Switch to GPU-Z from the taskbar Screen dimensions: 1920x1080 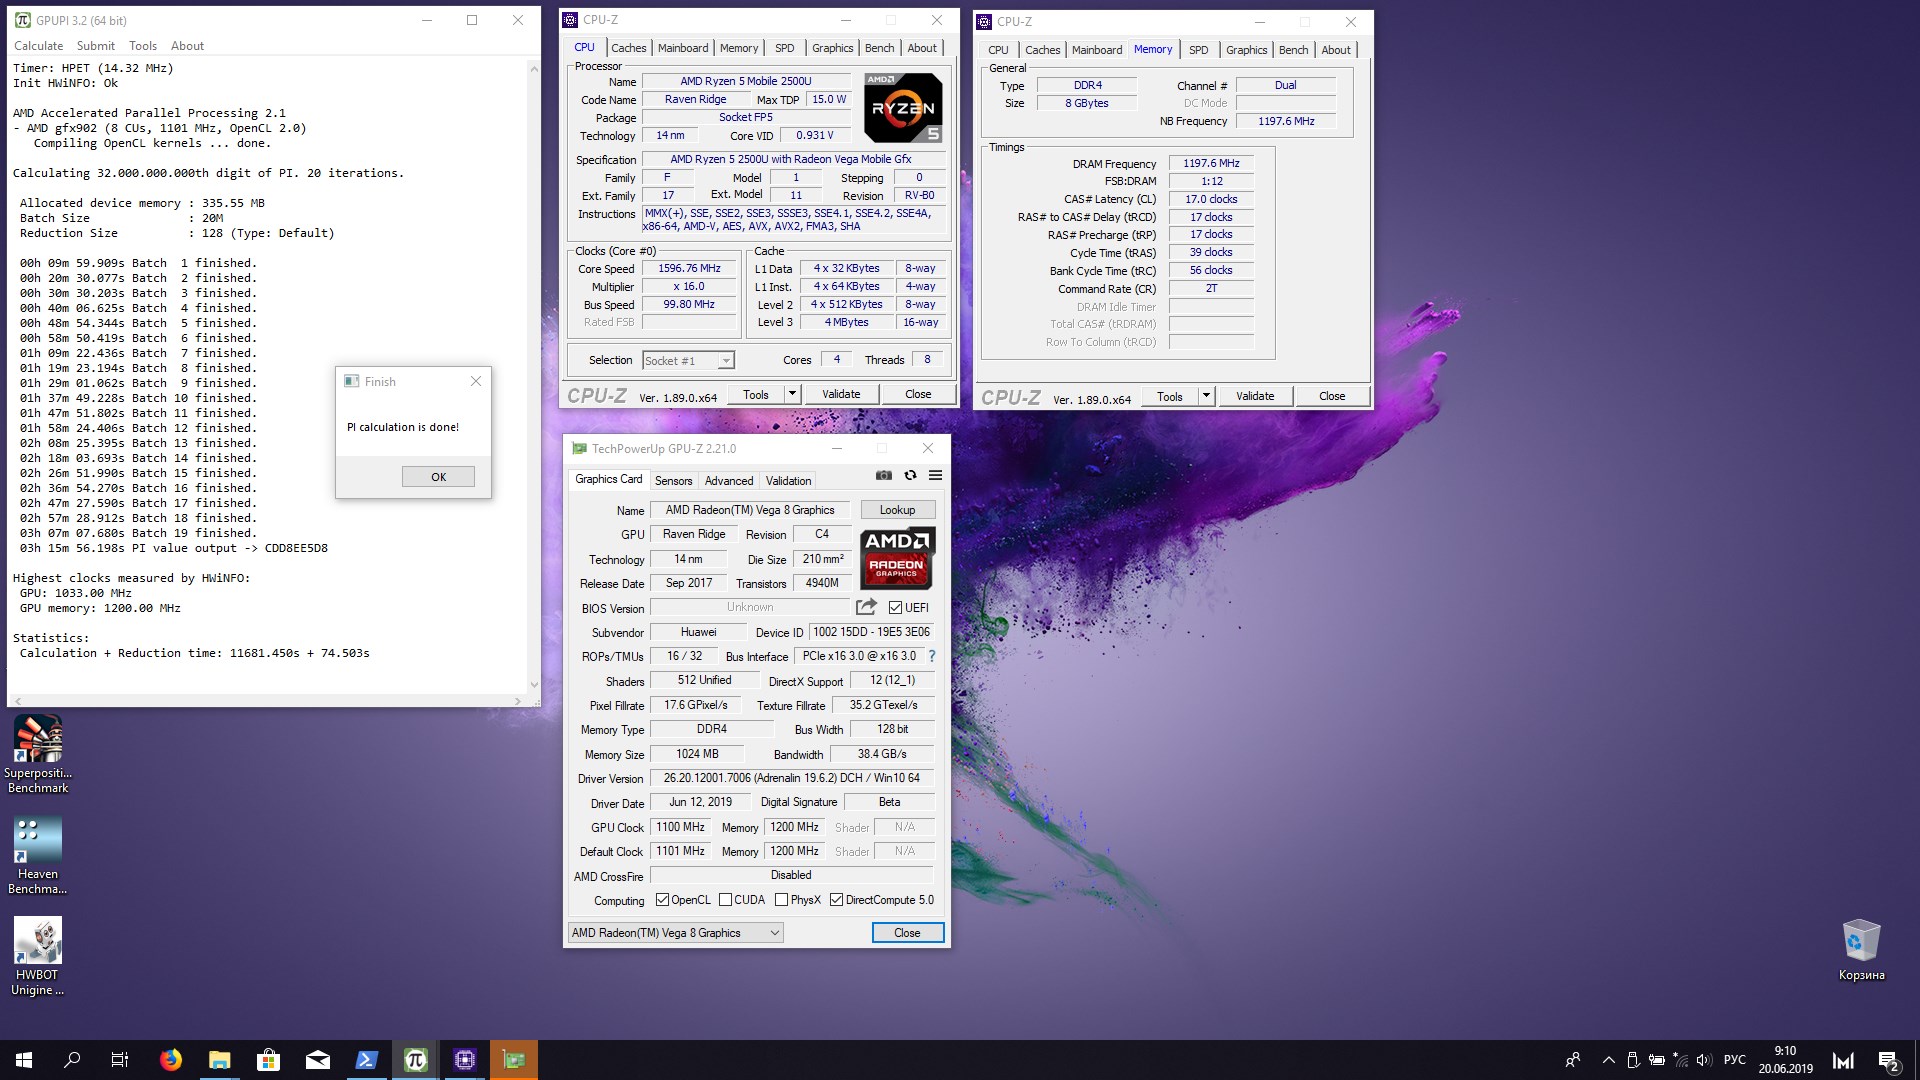514,1060
